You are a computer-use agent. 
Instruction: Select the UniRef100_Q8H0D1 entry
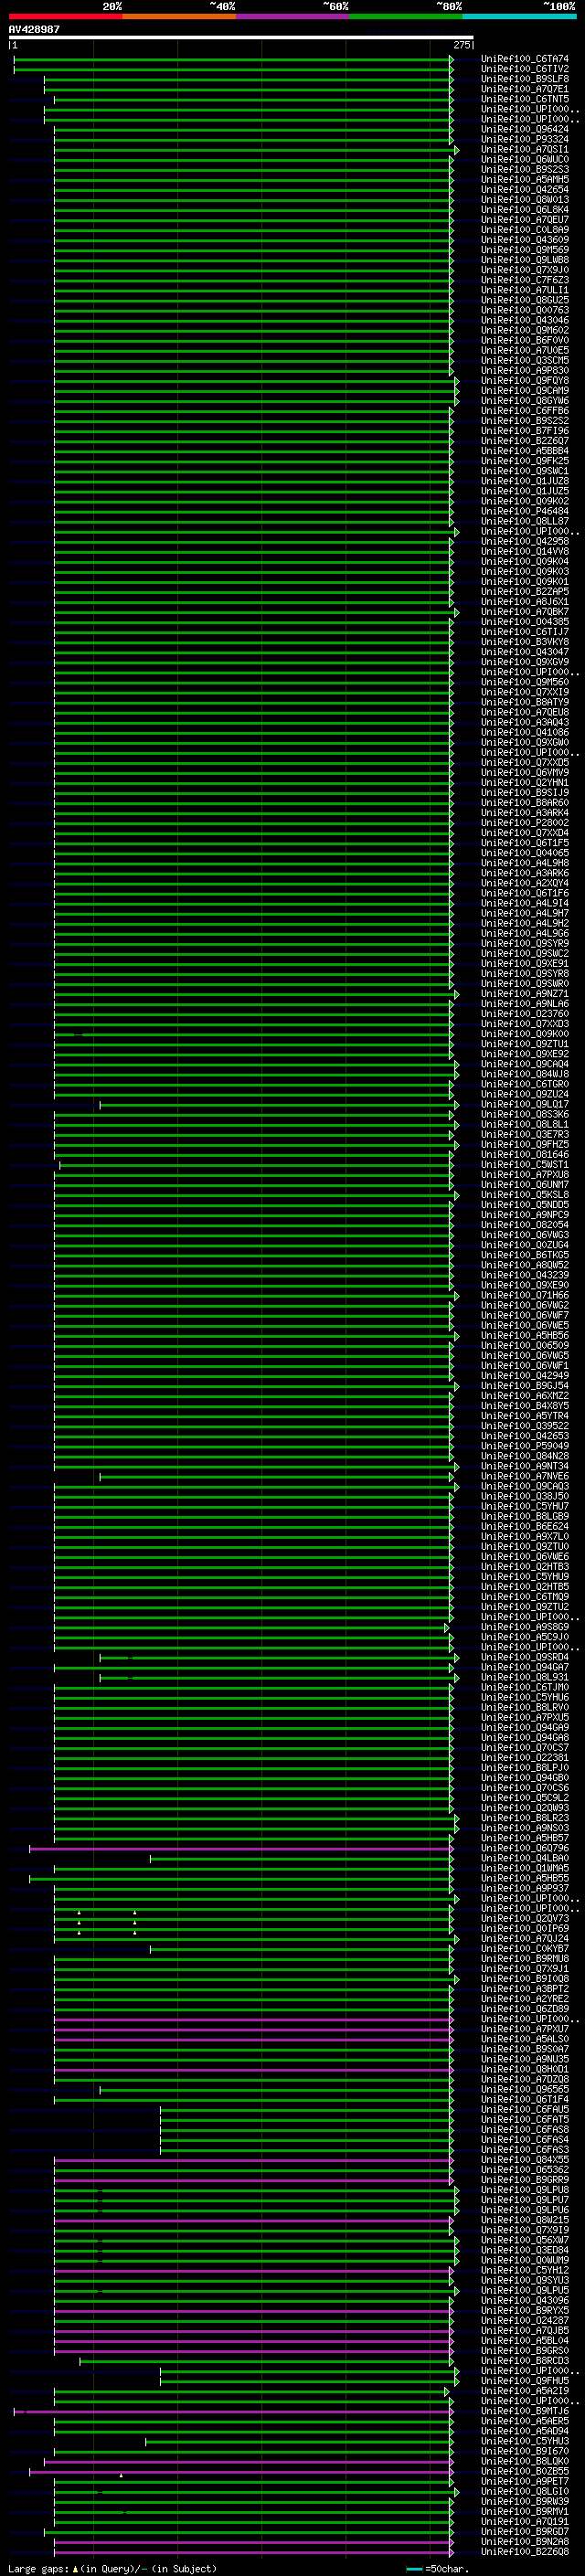pyautogui.click(x=525, y=2069)
